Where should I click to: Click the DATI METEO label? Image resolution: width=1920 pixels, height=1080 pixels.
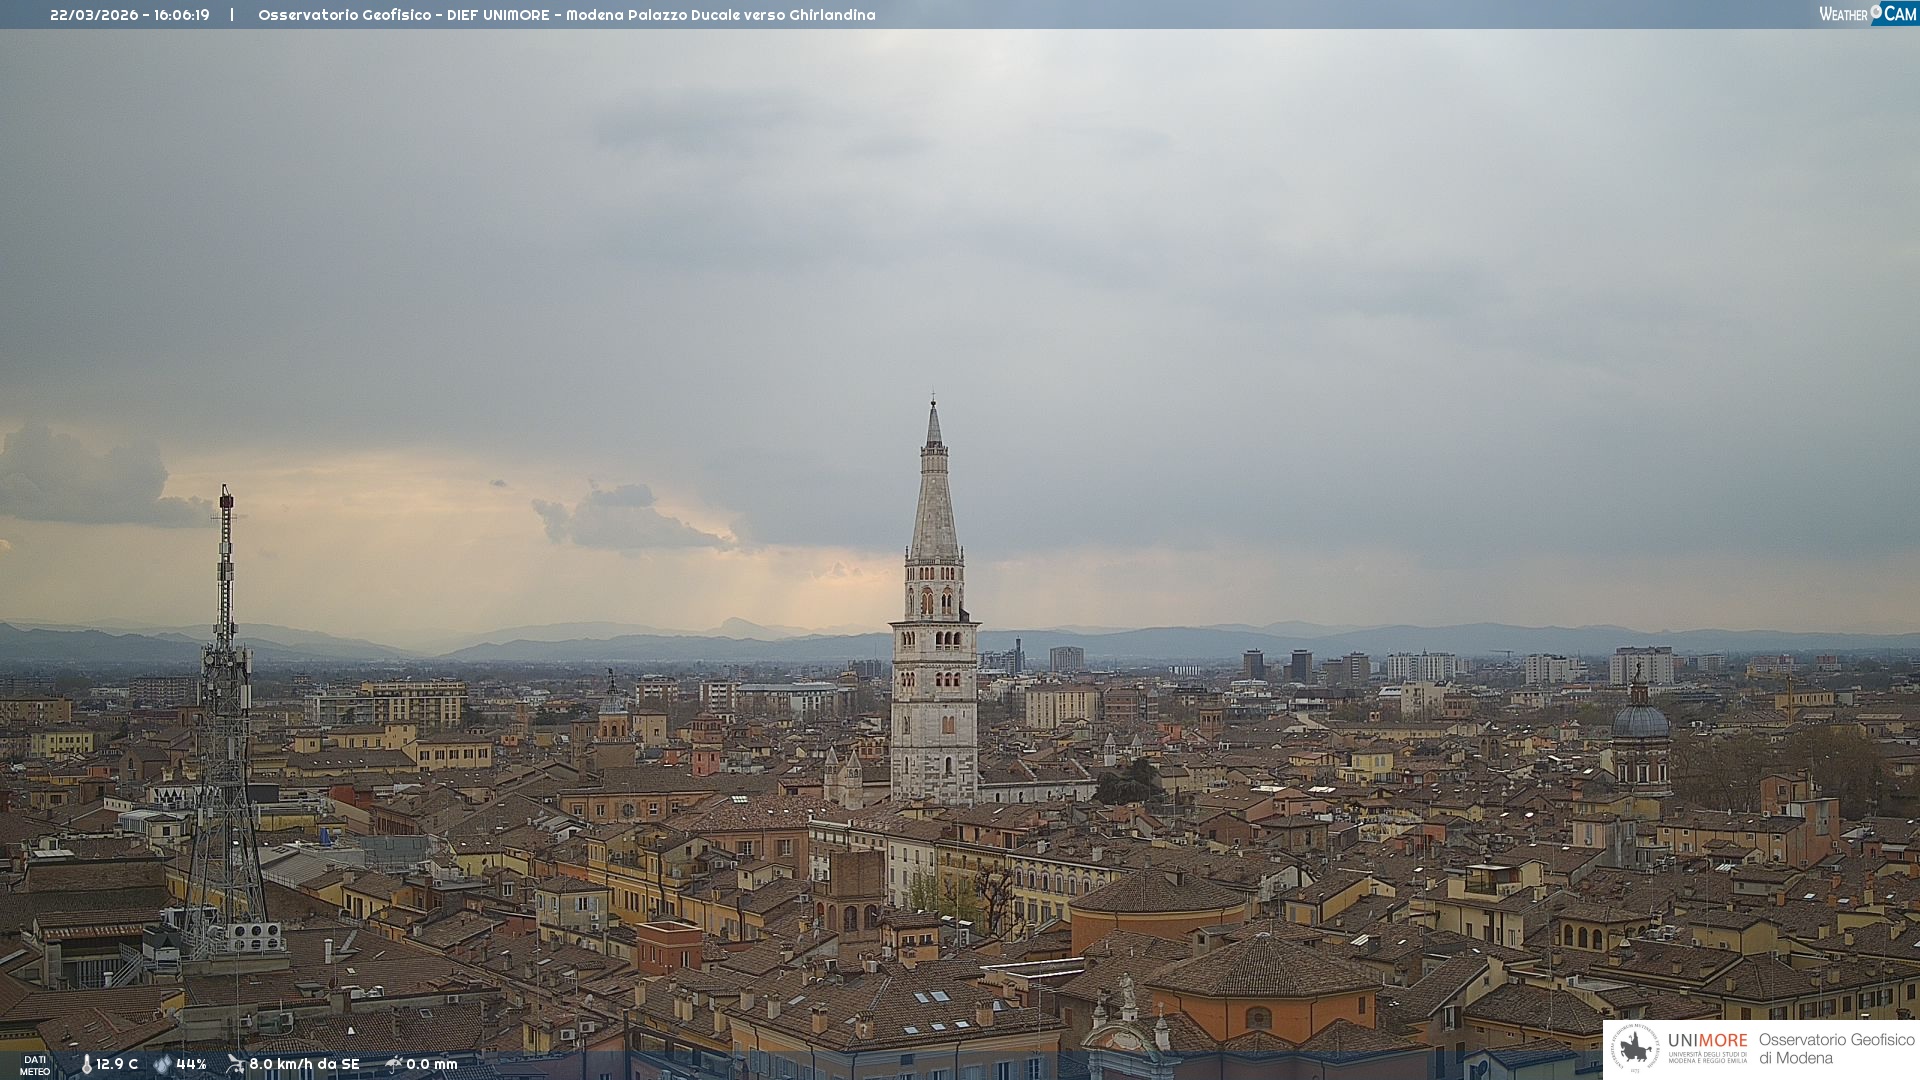pos(35,1065)
